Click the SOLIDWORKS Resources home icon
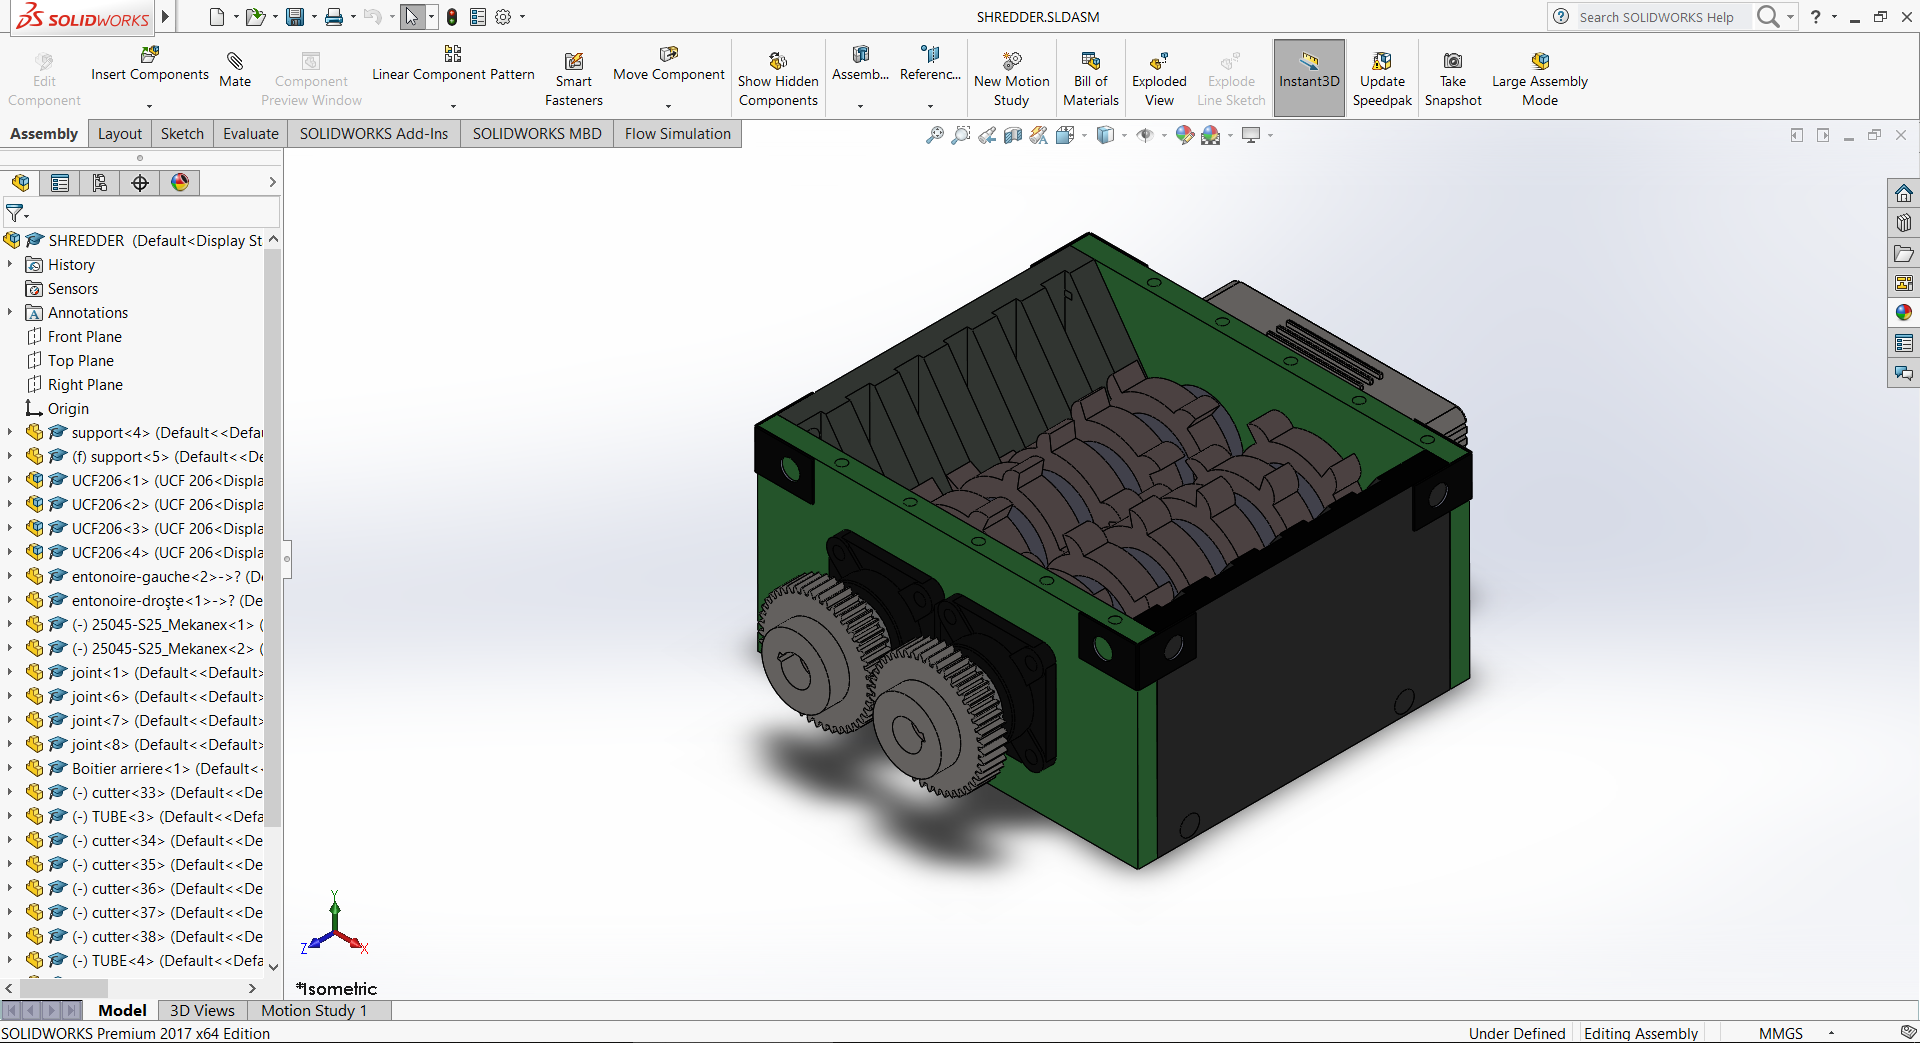 [1904, 193]
